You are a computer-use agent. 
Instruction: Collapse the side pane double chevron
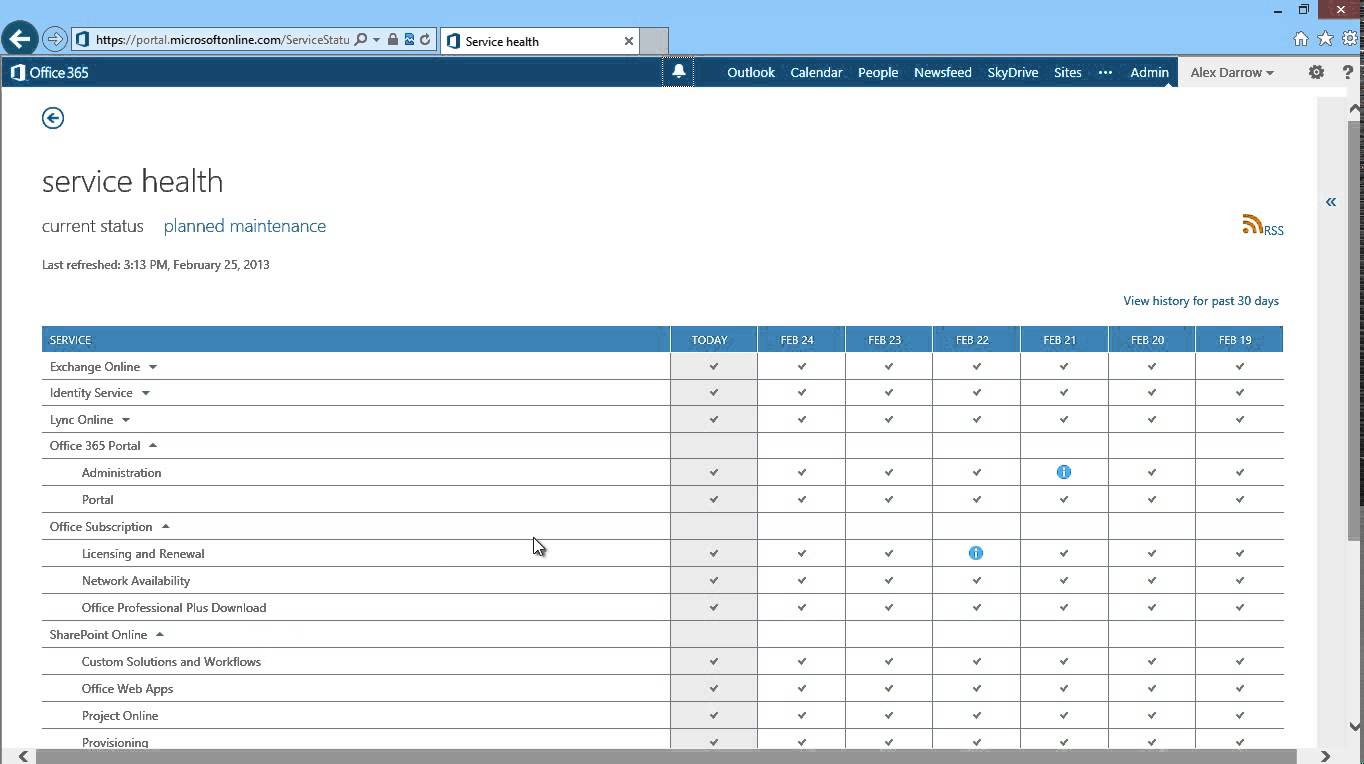click(x=1331, y=202)
